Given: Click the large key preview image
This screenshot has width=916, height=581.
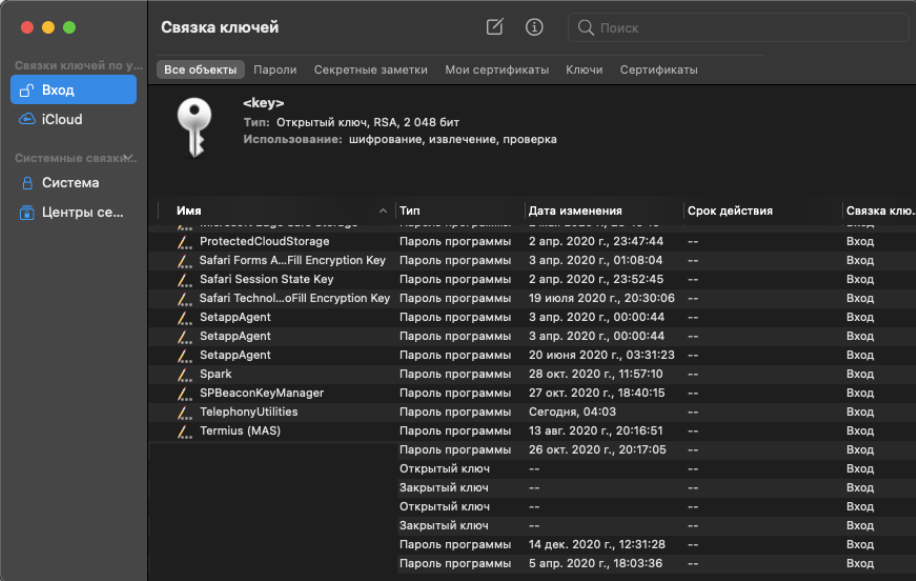Looking at the screenshot, I should click(191, 127).
